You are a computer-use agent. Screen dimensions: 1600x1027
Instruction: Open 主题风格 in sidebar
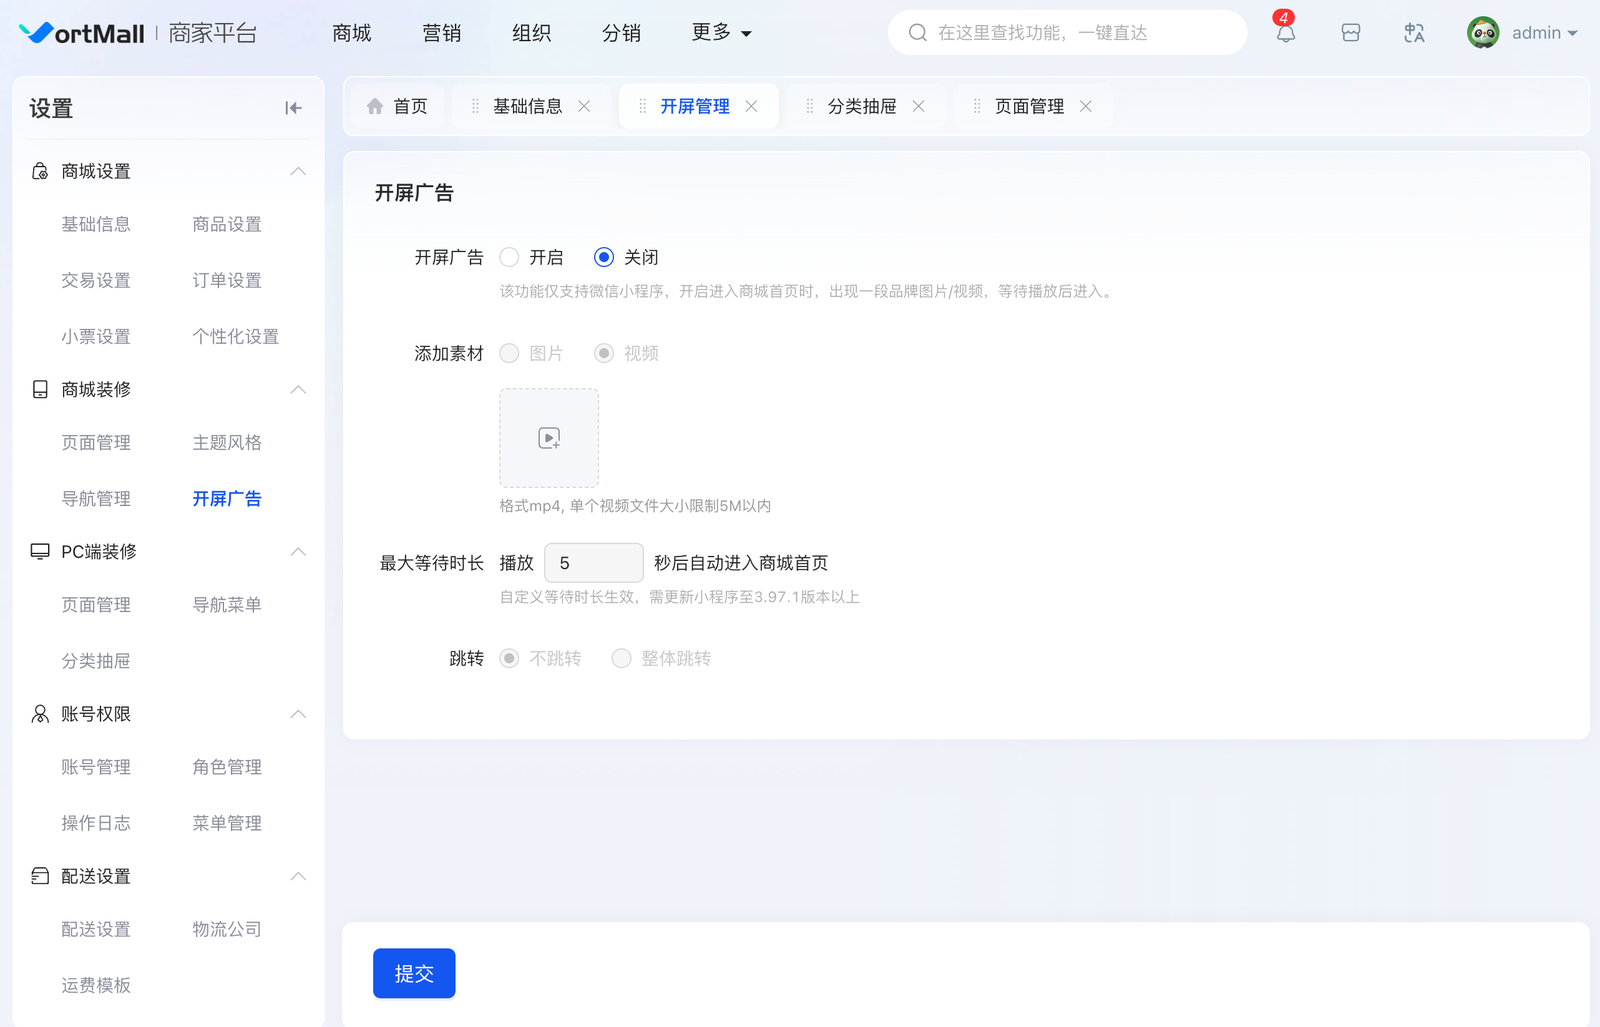[227, 442]
